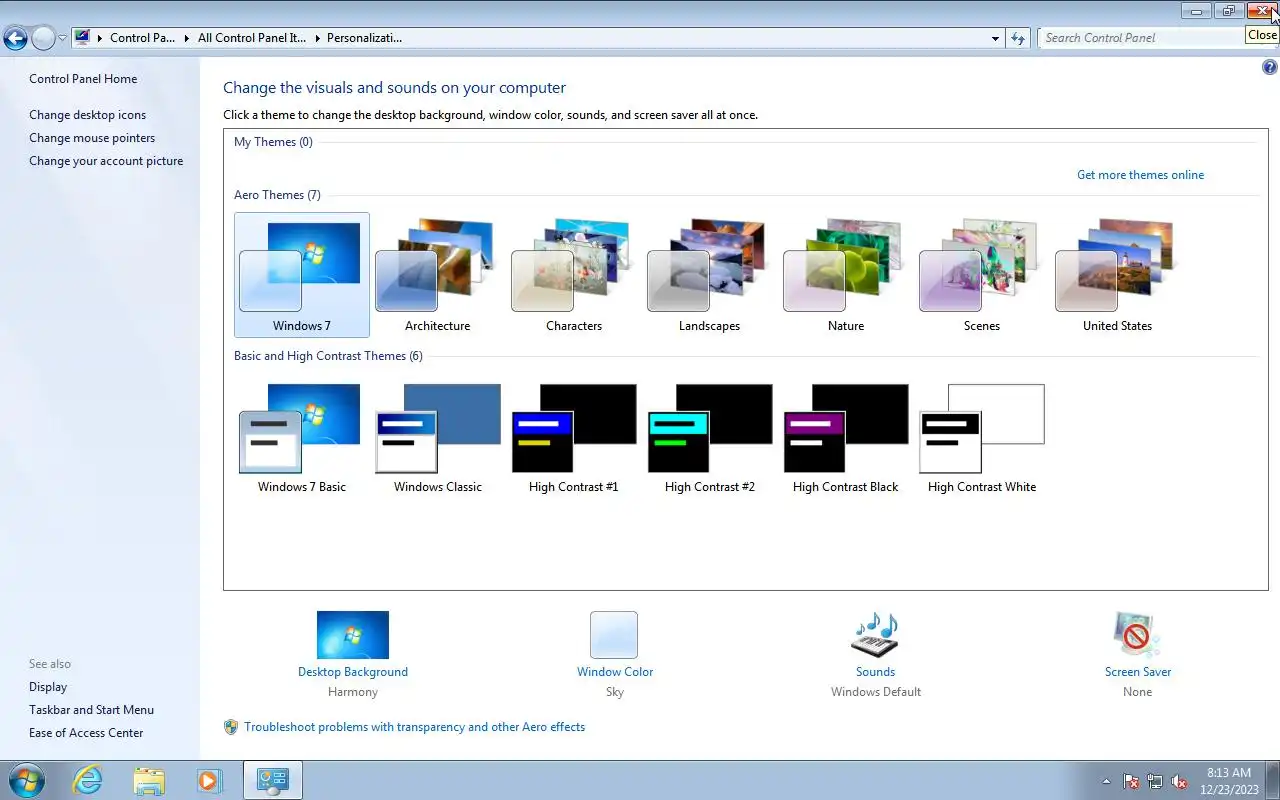Pick the Scenes theme

pos(981,275)
